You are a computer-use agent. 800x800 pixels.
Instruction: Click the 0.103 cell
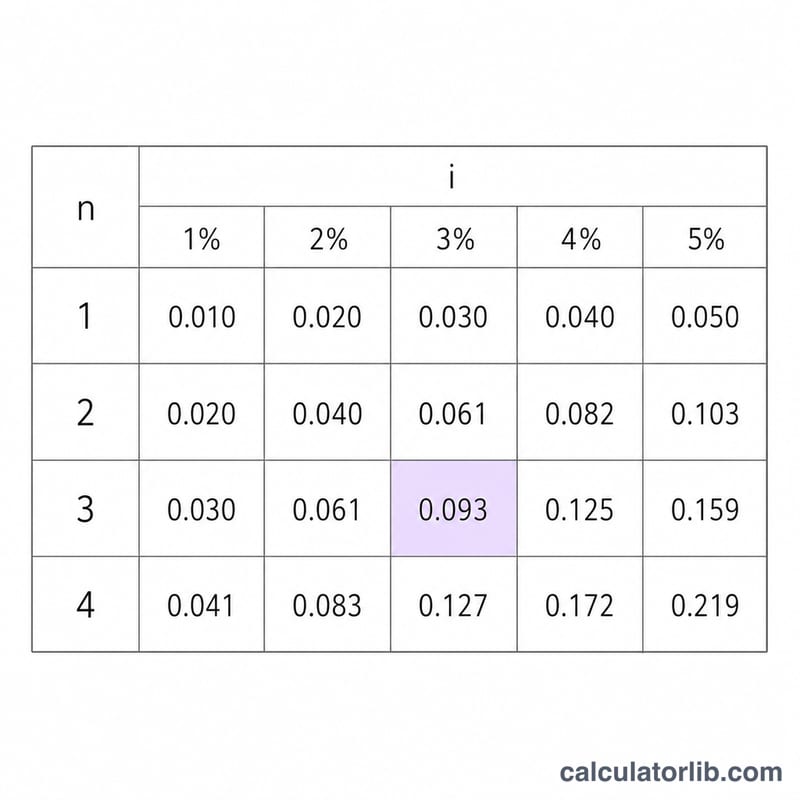click(705, 412)
